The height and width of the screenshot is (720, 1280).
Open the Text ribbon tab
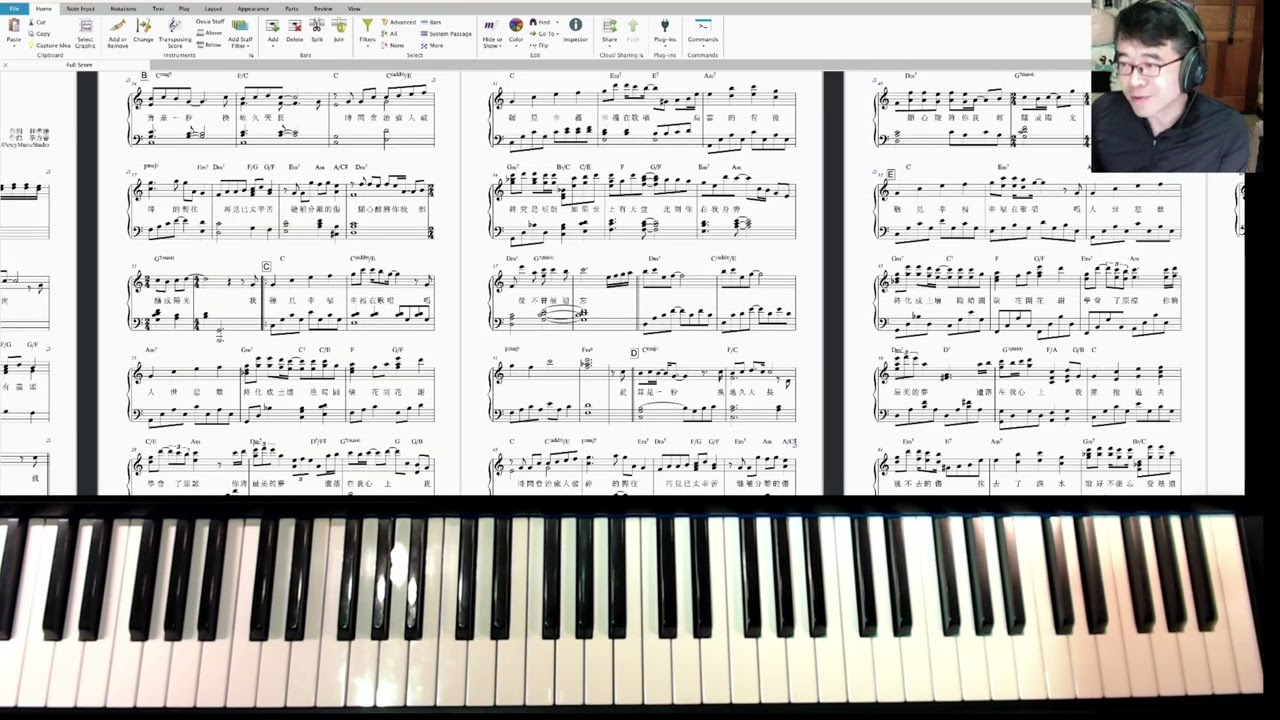[x=158, y=9]
